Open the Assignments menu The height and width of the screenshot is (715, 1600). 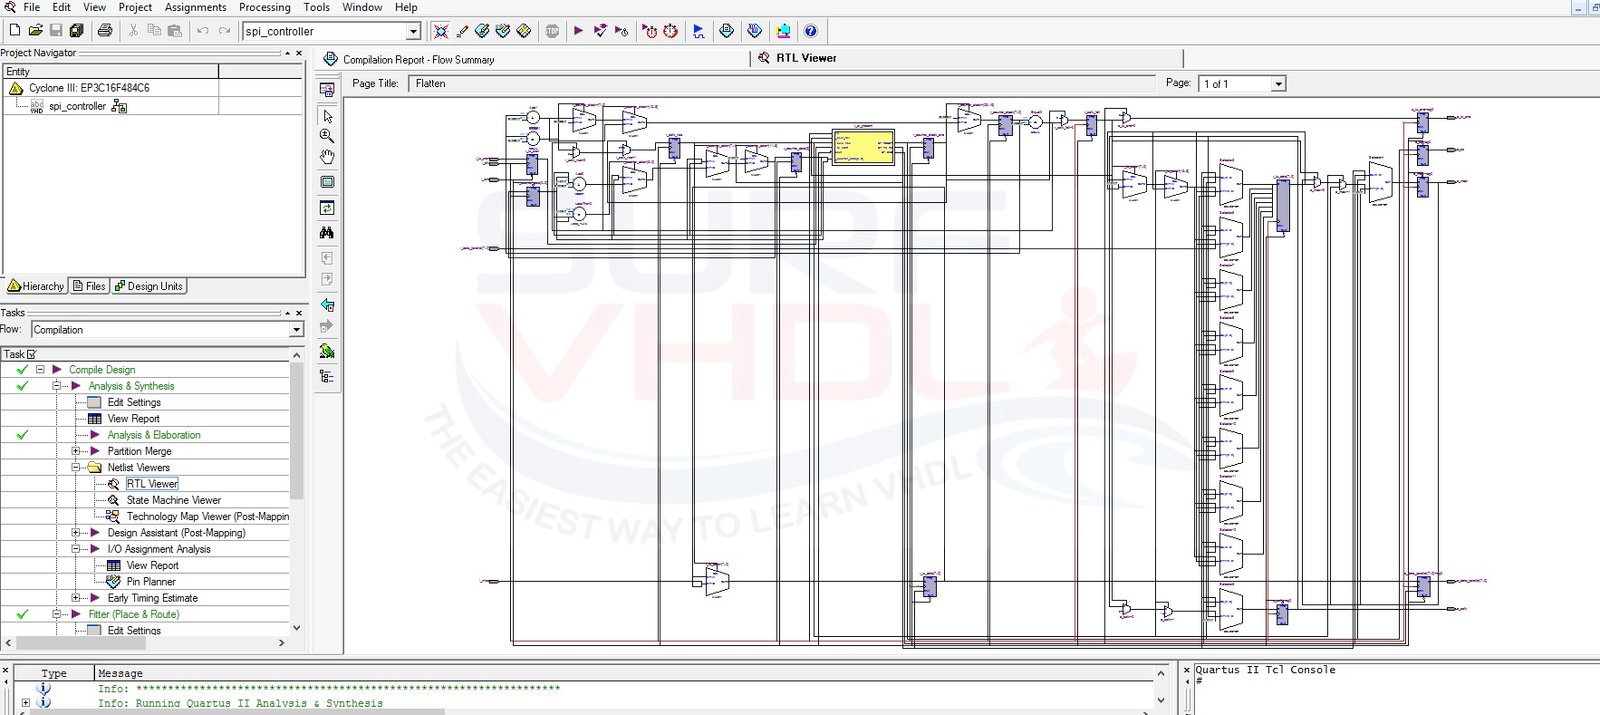click(195, 7)
